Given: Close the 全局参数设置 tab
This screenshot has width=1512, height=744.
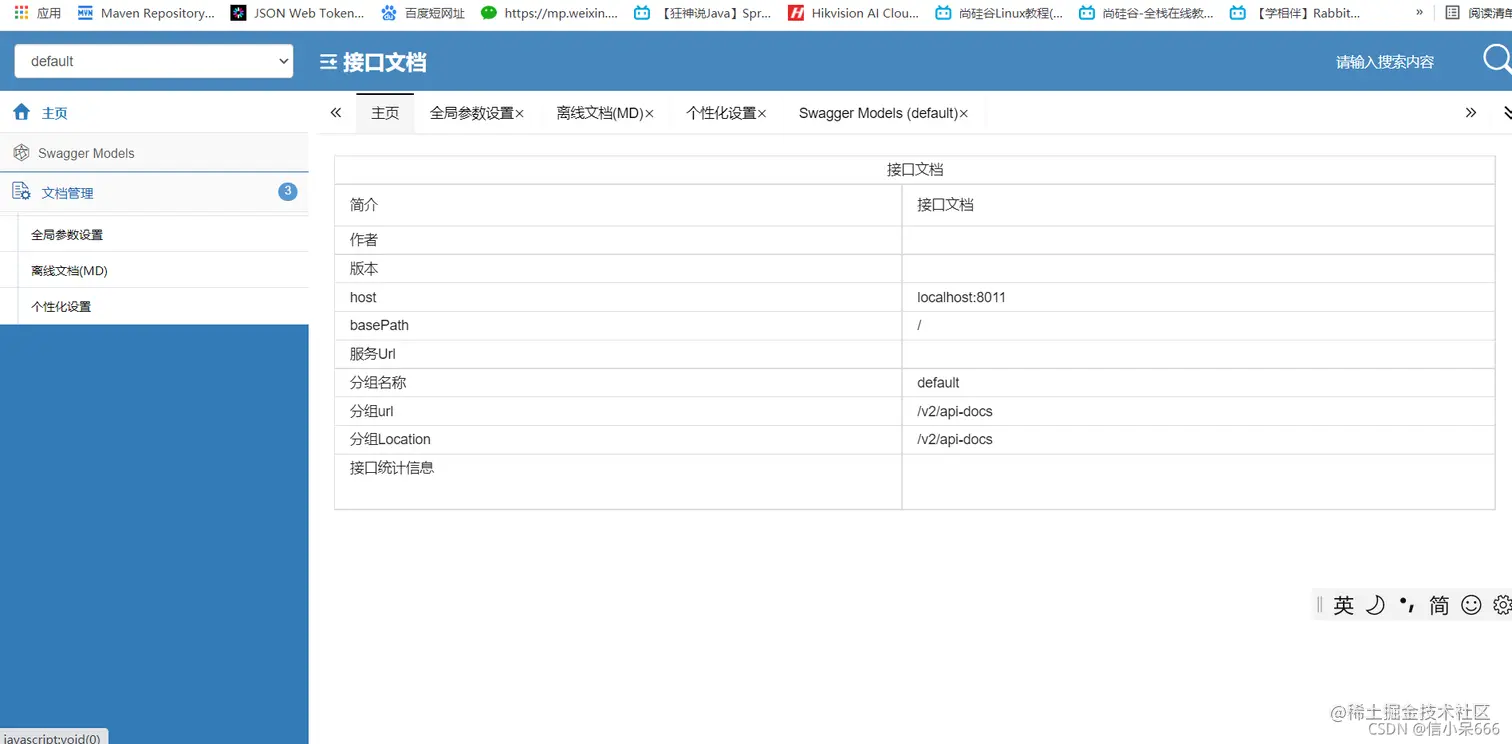Looking at the screenshot, I should (x=519, y=114).
